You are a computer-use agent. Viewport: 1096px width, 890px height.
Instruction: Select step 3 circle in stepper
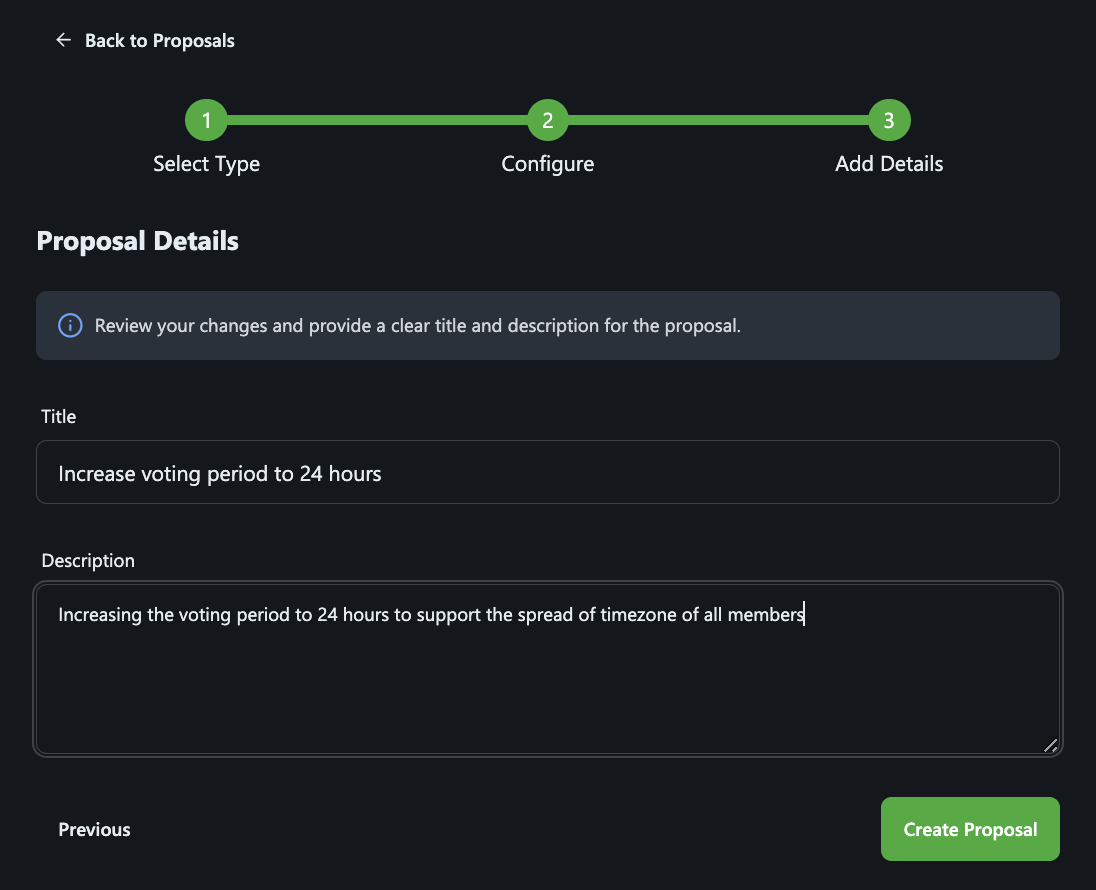[x=889, y=120]
